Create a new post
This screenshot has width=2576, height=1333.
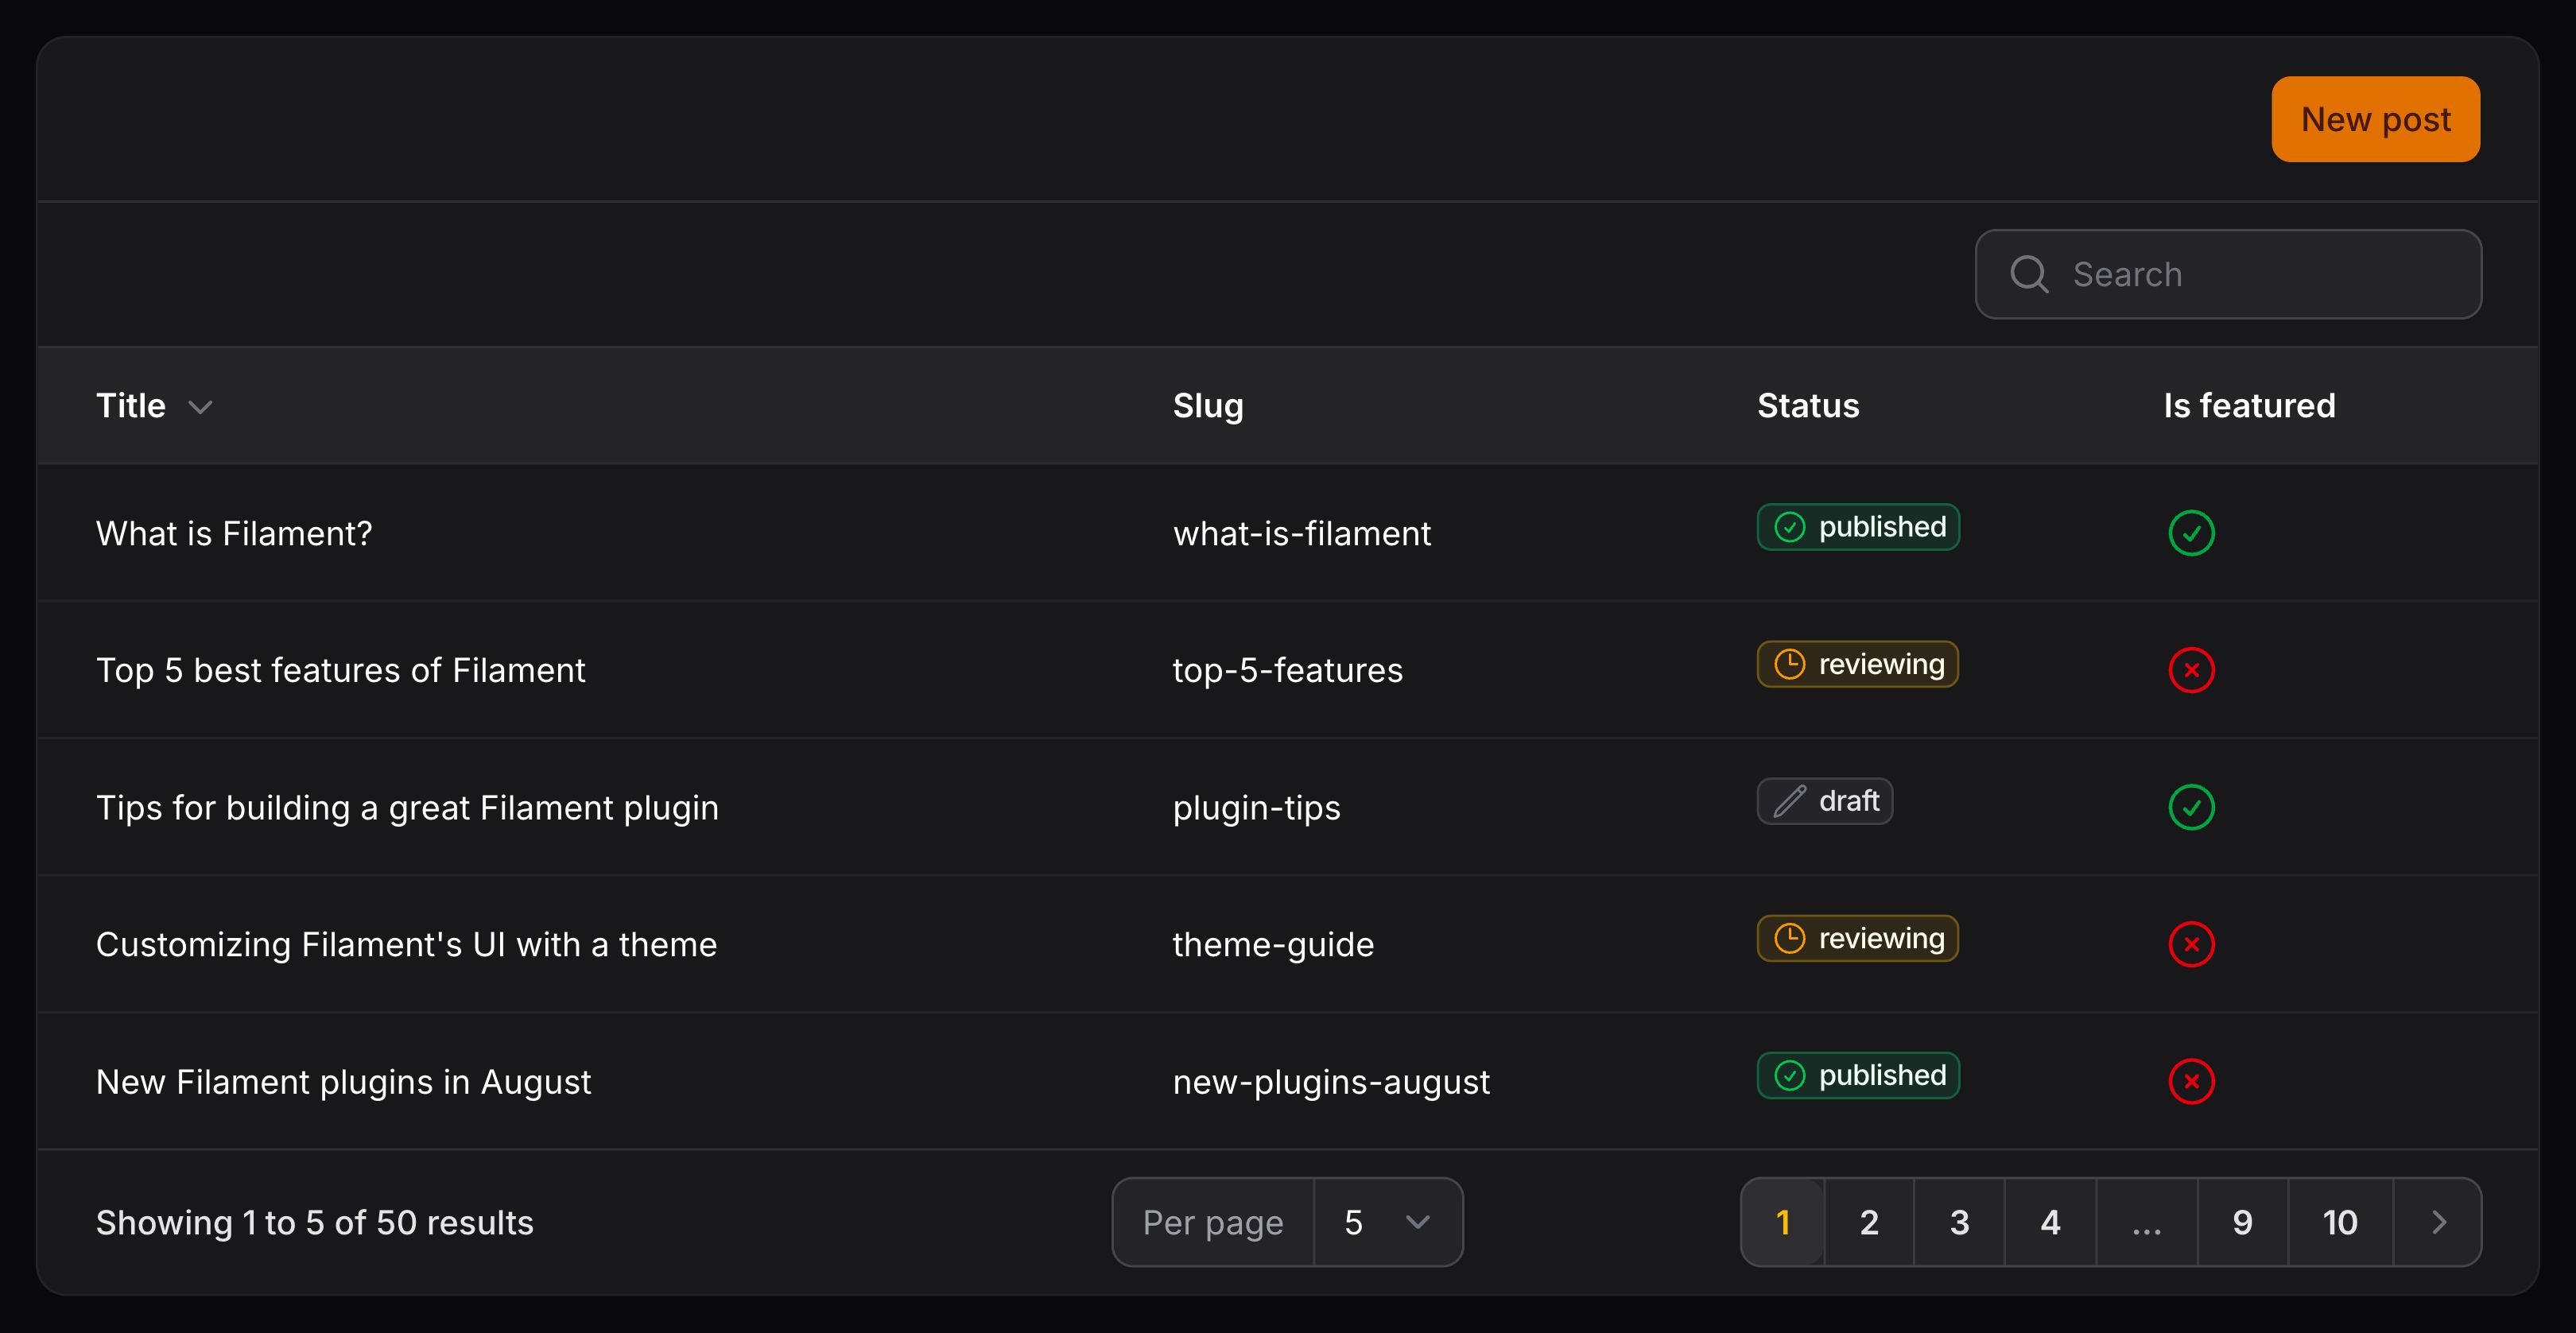[2375, 119]
